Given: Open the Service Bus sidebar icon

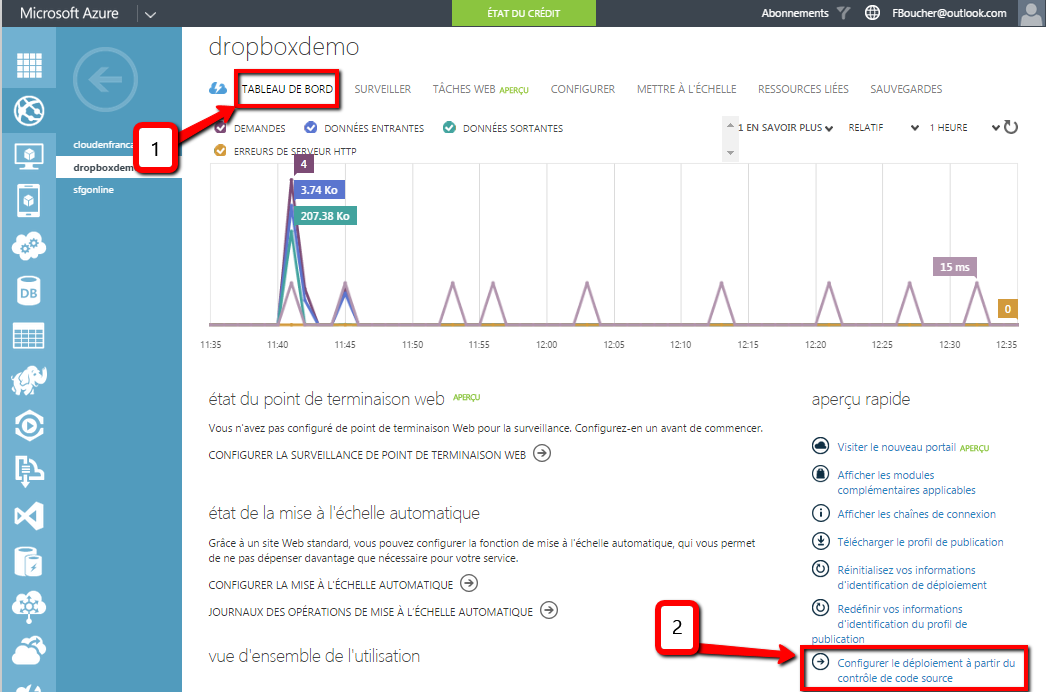Looking at the screenshot, I should coord(29,471).
